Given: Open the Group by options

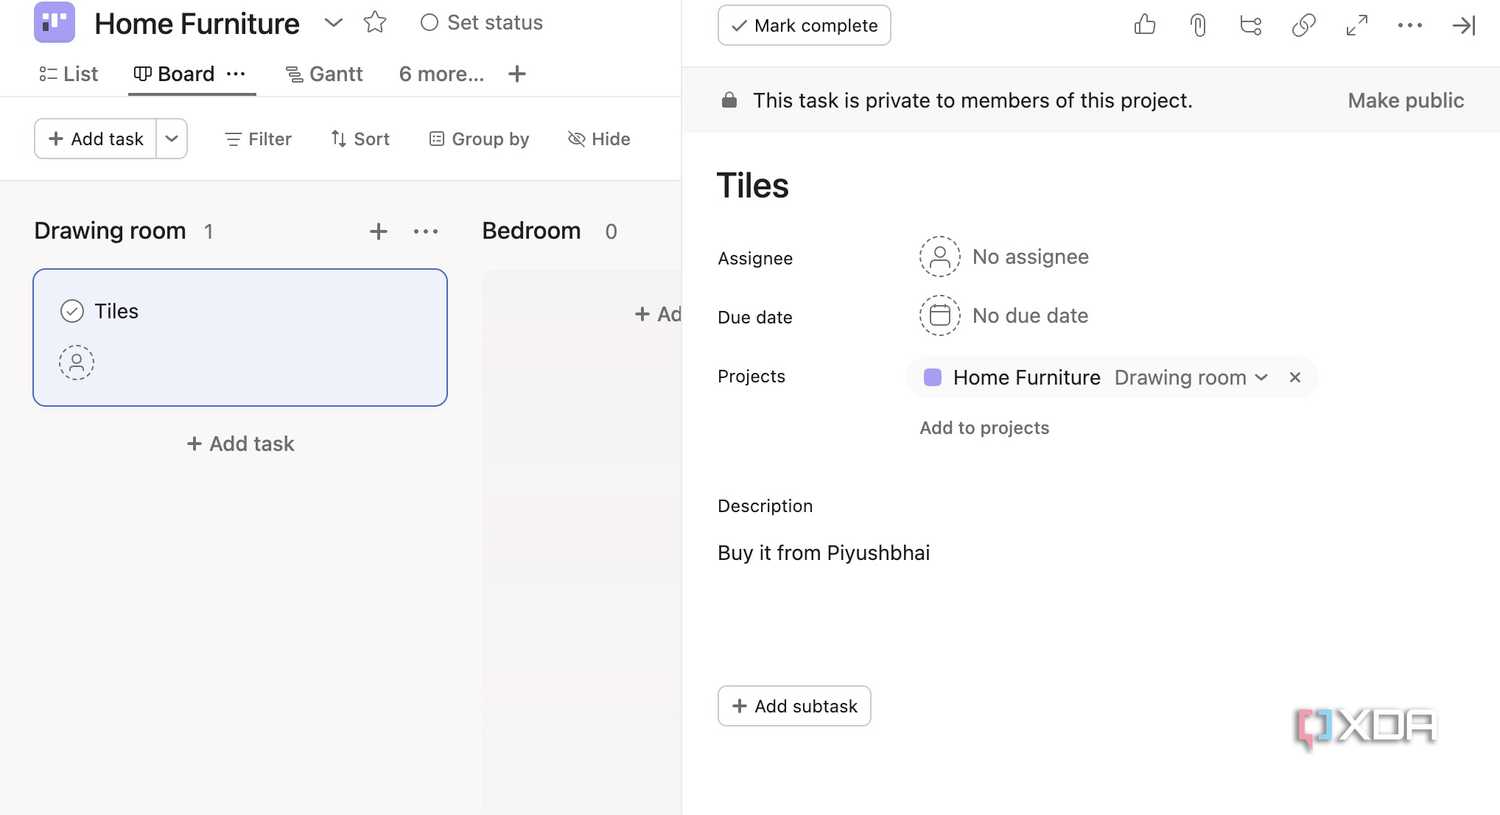Looking at the screenshot, I should [x=479, y=139].
